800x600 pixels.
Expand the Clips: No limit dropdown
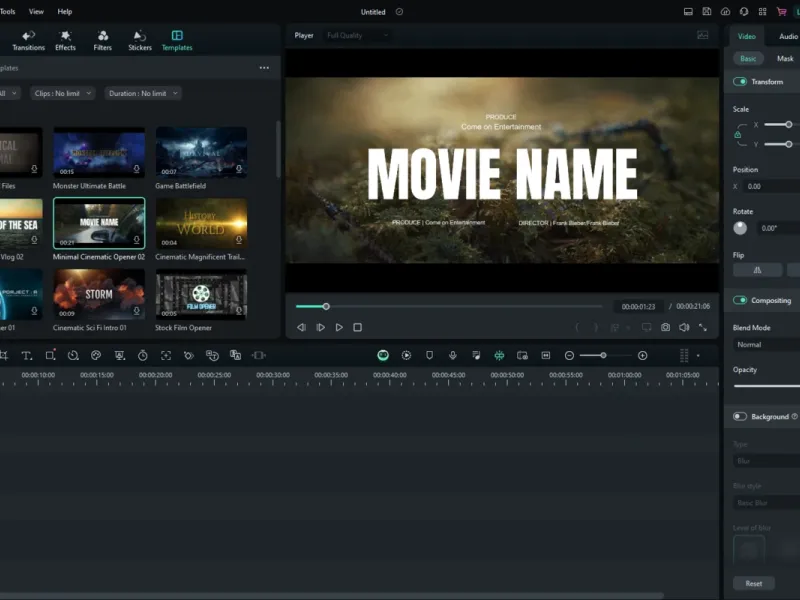(63, 93)
